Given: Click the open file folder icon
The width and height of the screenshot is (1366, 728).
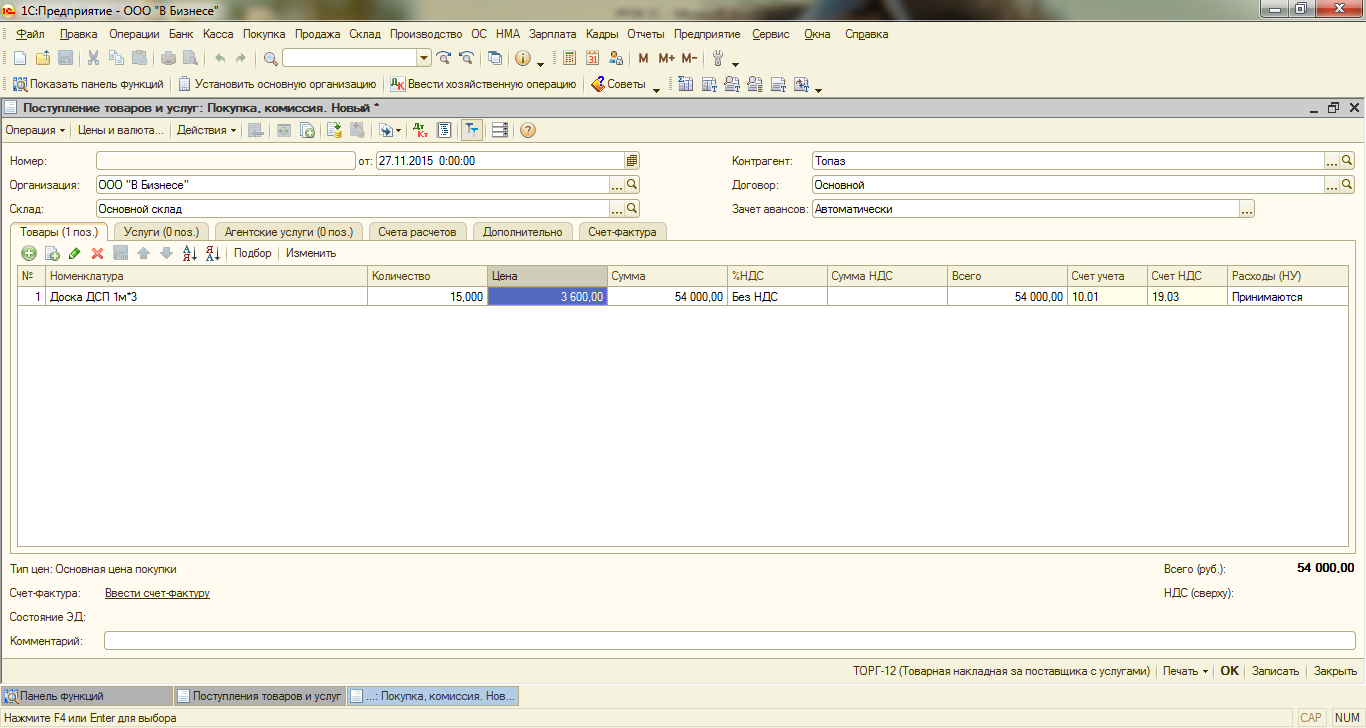Looking at the screenshot, I should (43, 58).
